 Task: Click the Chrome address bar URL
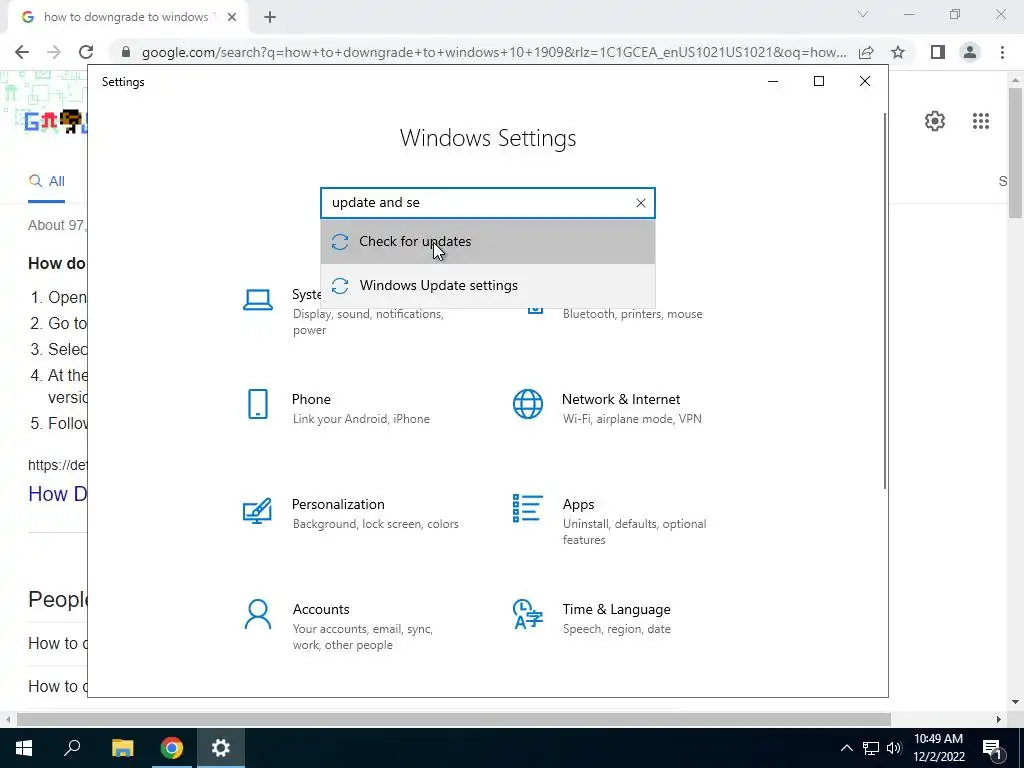494,52
